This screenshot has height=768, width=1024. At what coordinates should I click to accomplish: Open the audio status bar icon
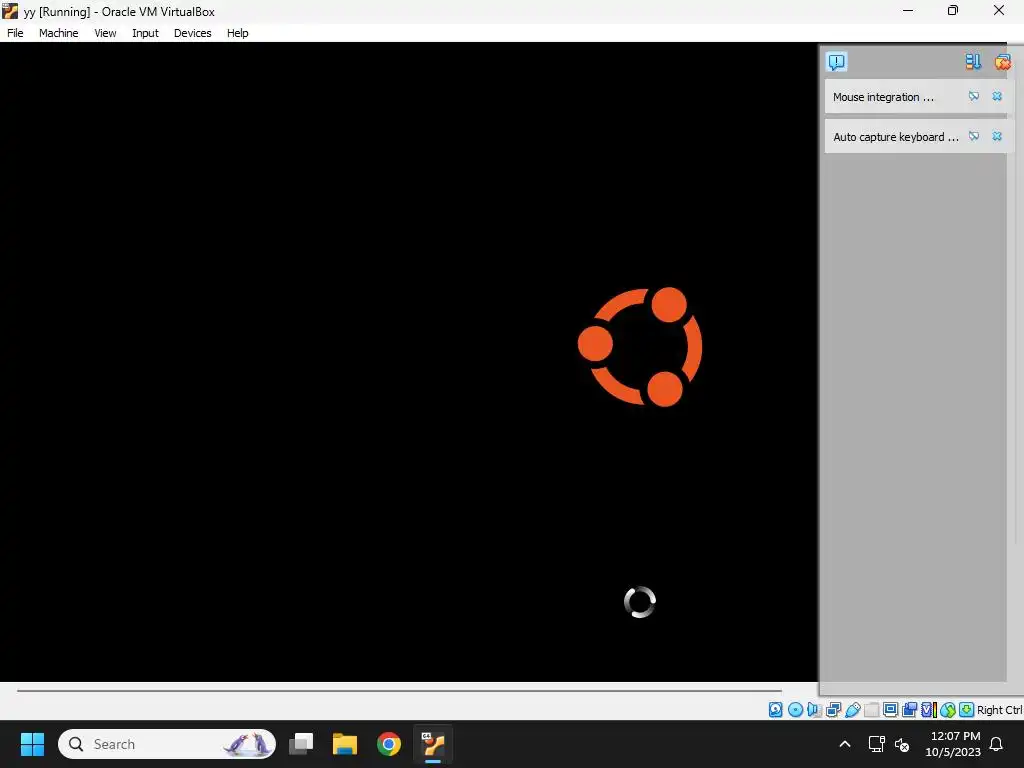pyautogui.click(x=814, y=710)
